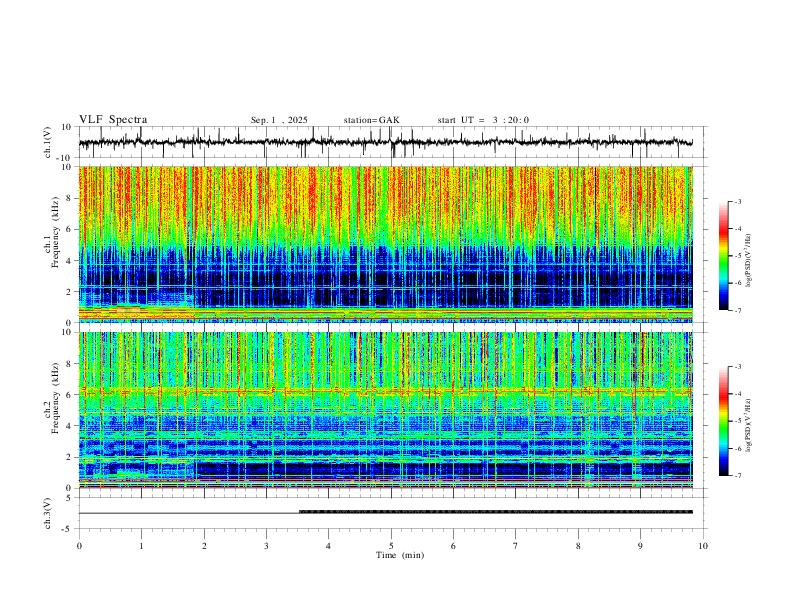Click the ch.2 spectrogram color scale bar
The image size is (792, 612).
[x=723, y=421]
